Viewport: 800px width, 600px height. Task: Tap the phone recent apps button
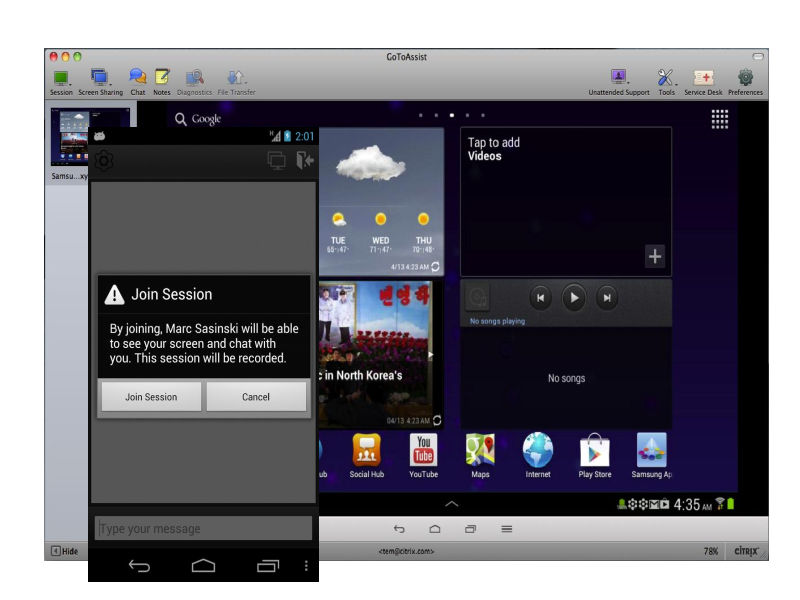point(268,566)
